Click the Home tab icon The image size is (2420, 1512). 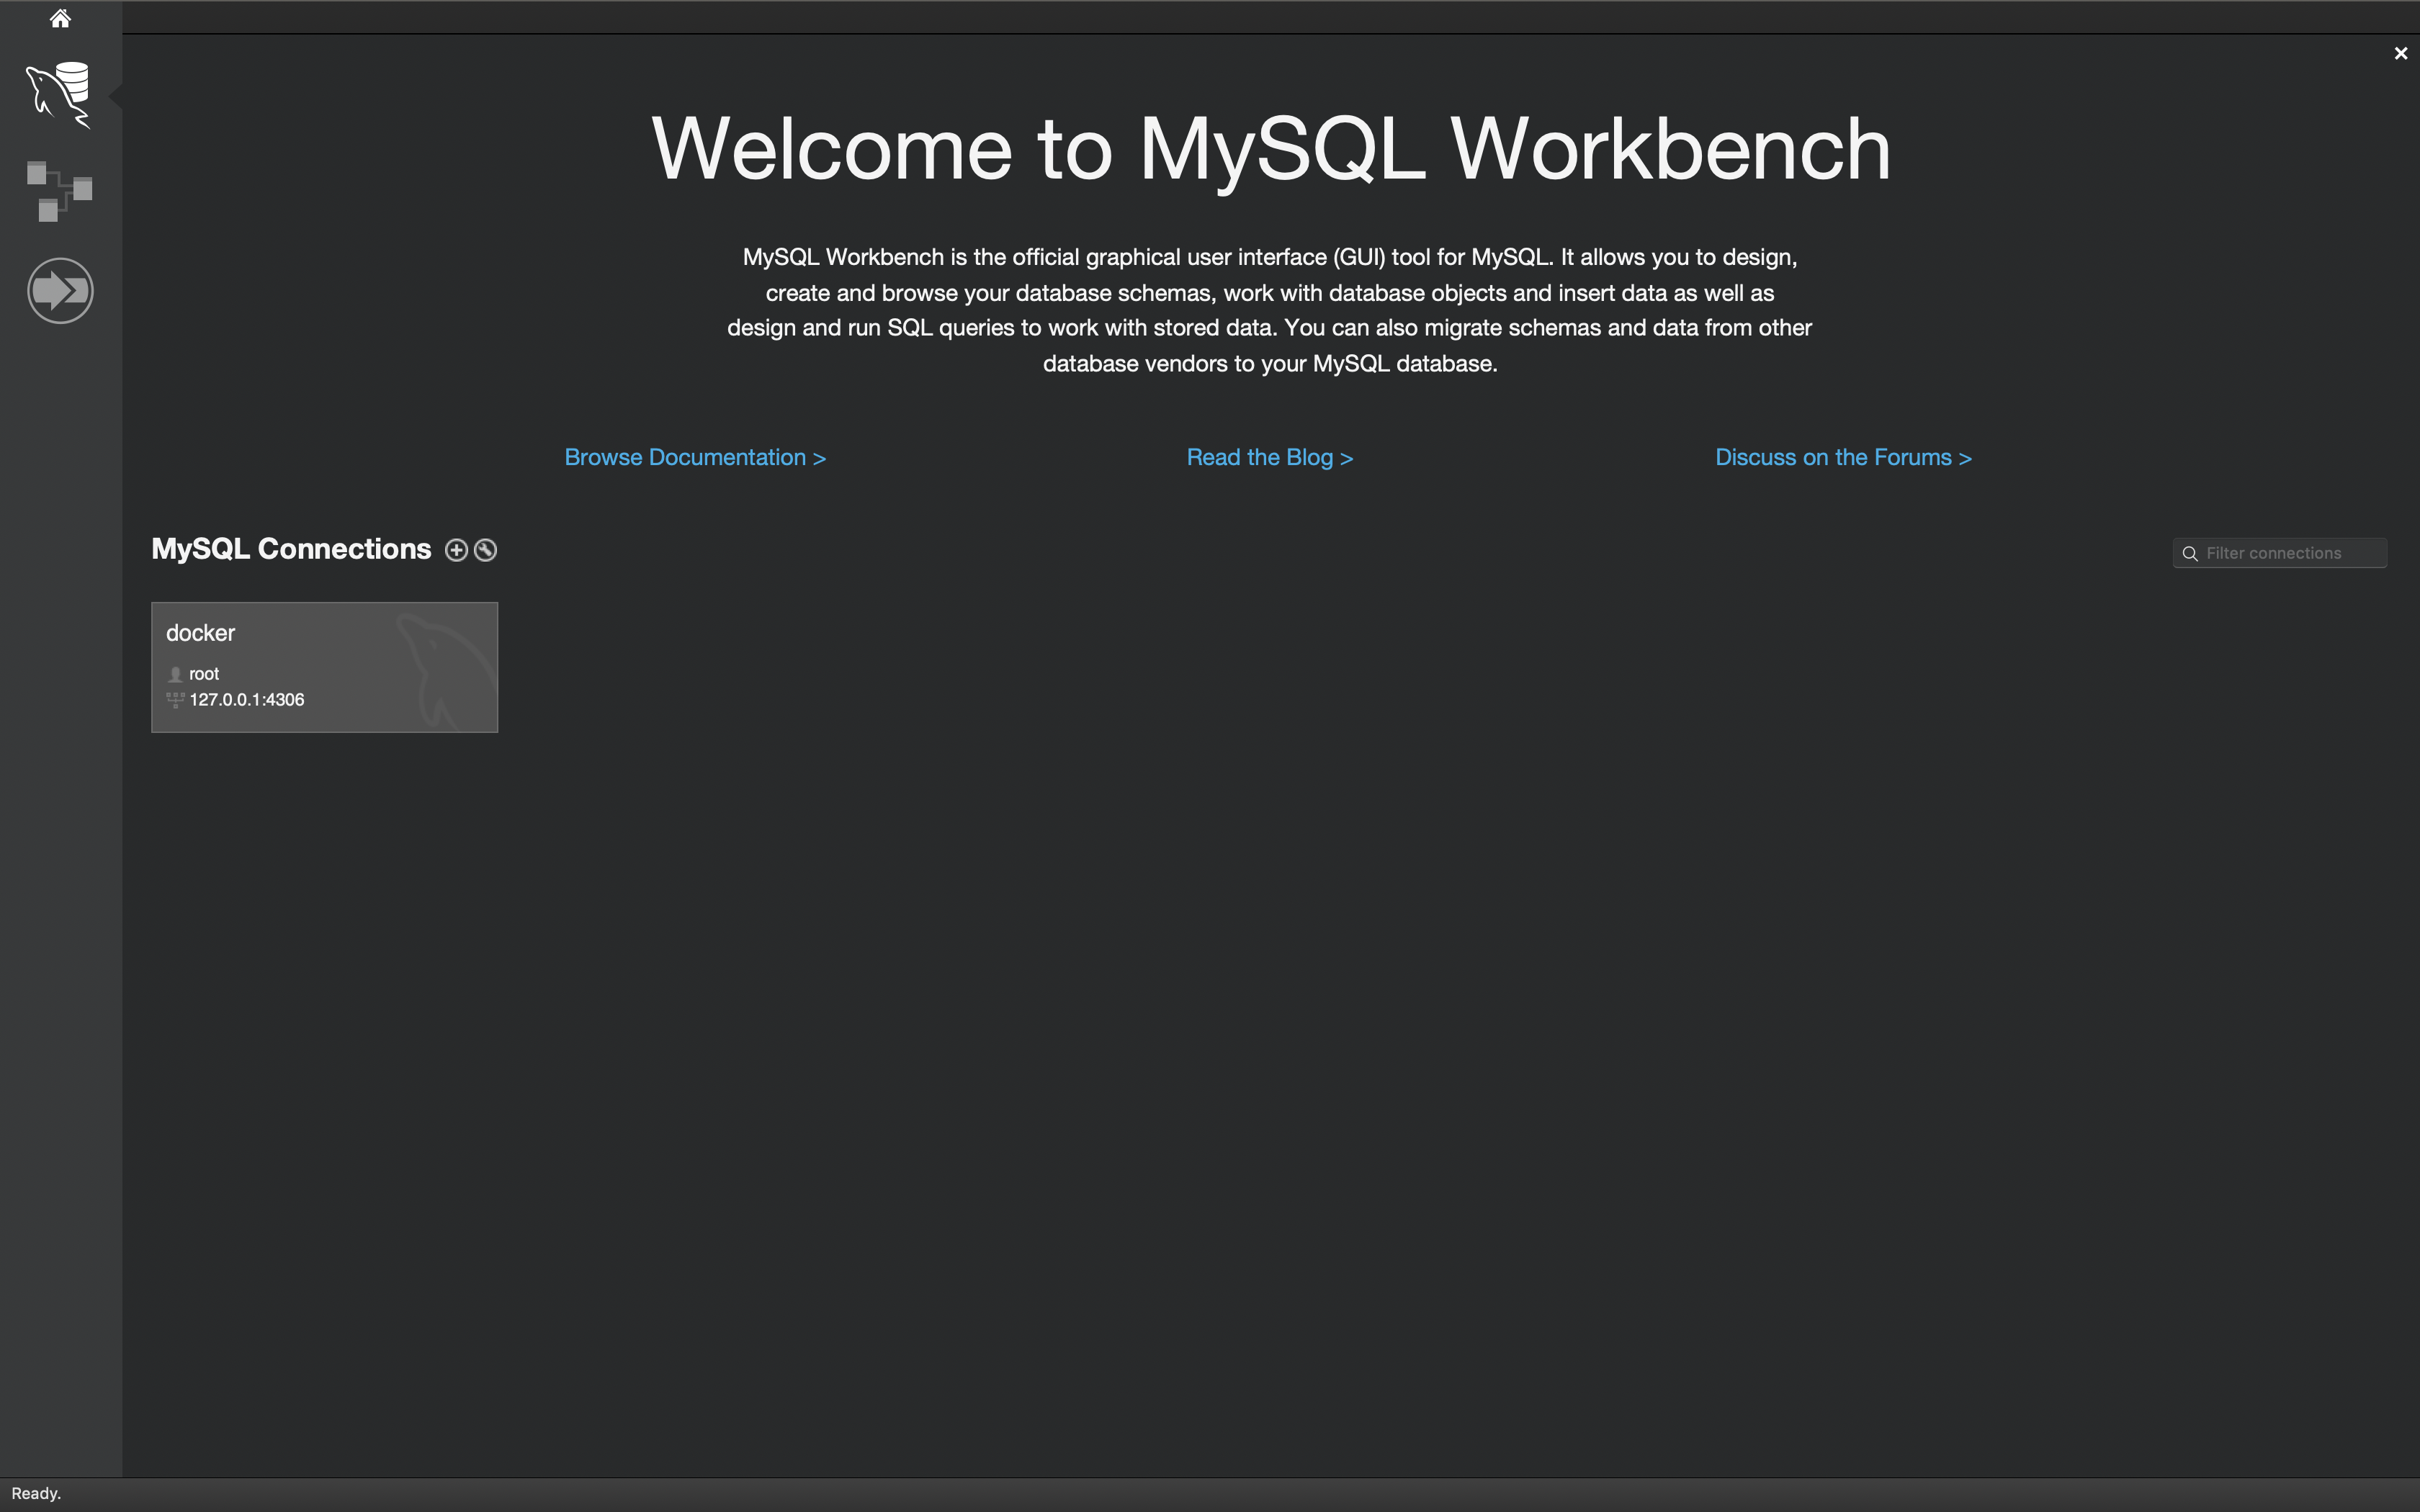tap(60, 18)
